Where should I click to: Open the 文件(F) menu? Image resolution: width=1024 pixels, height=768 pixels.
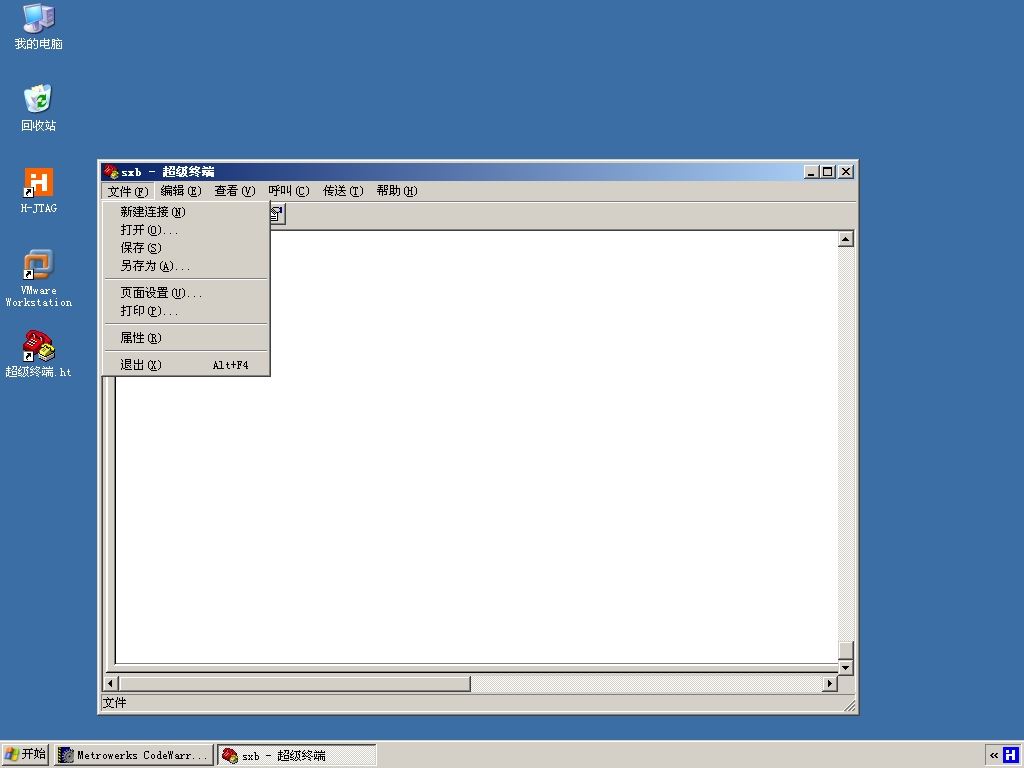click(128, 191)
